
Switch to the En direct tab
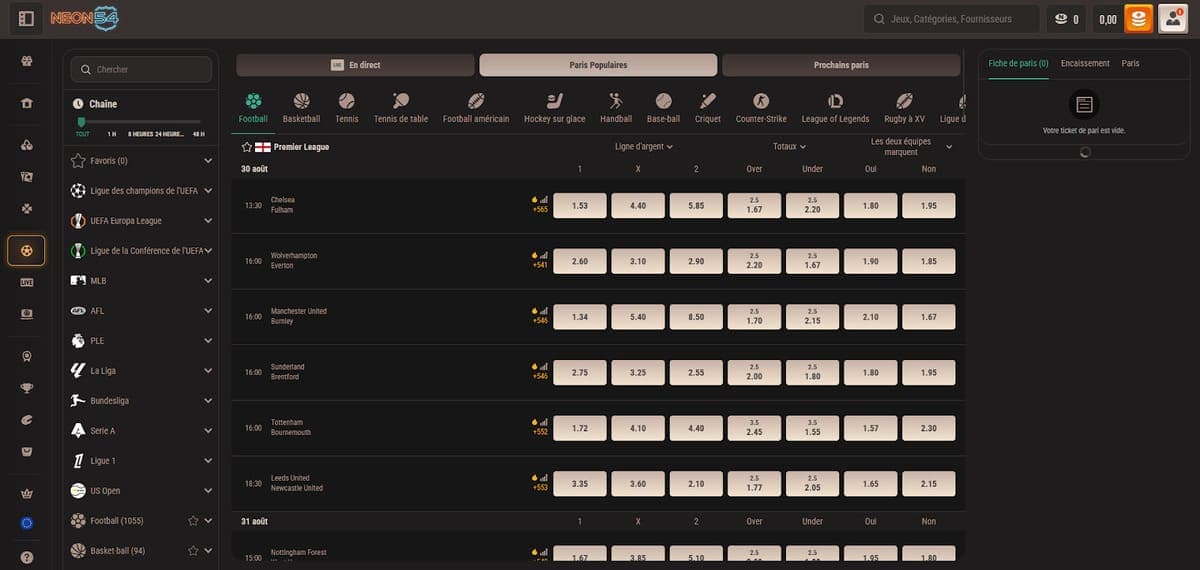355,65
